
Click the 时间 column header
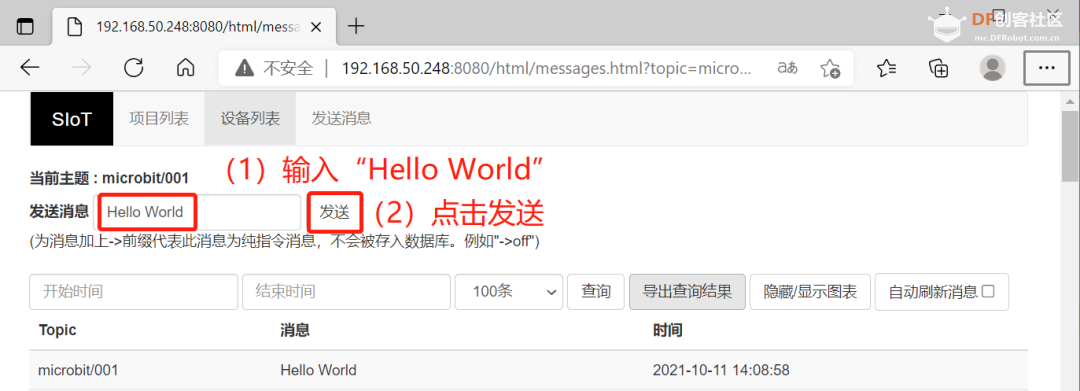667,330
